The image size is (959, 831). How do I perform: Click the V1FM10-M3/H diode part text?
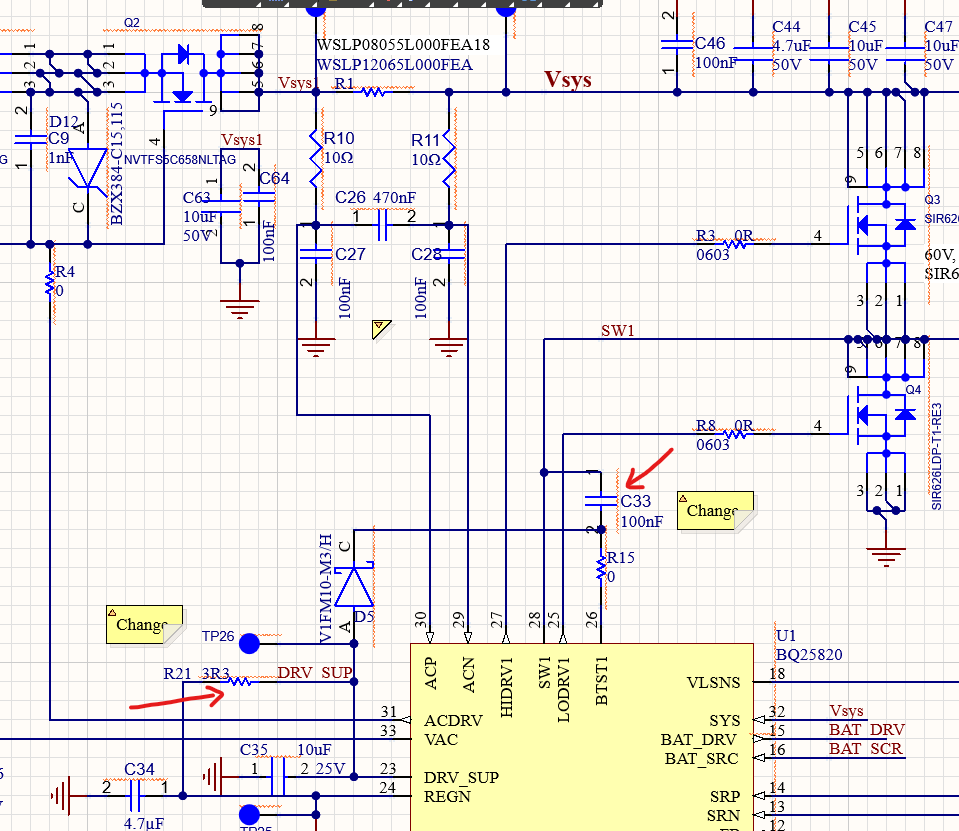pos(326,588)
